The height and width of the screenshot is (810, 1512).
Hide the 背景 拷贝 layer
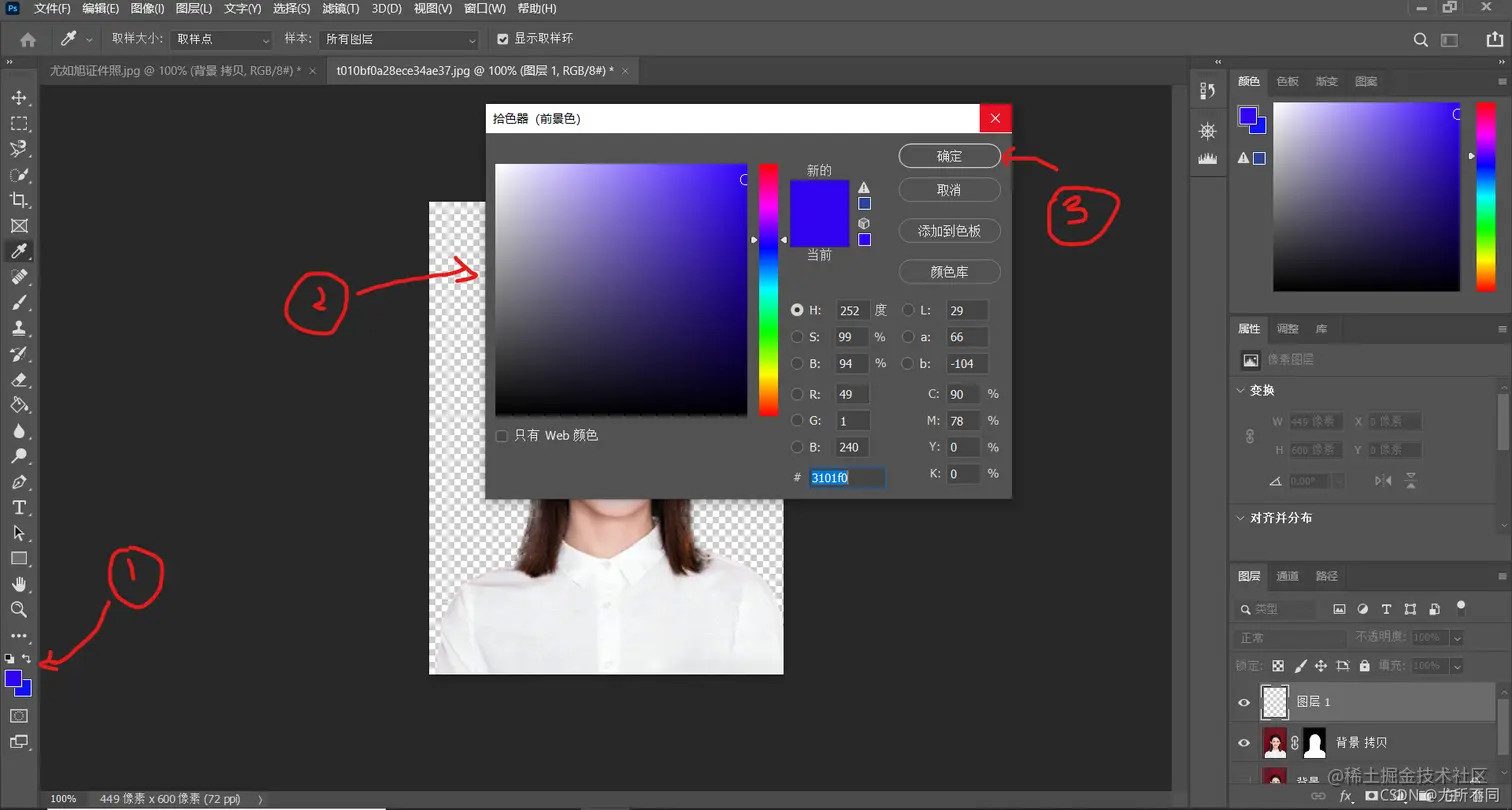(x=1244, y=742)
